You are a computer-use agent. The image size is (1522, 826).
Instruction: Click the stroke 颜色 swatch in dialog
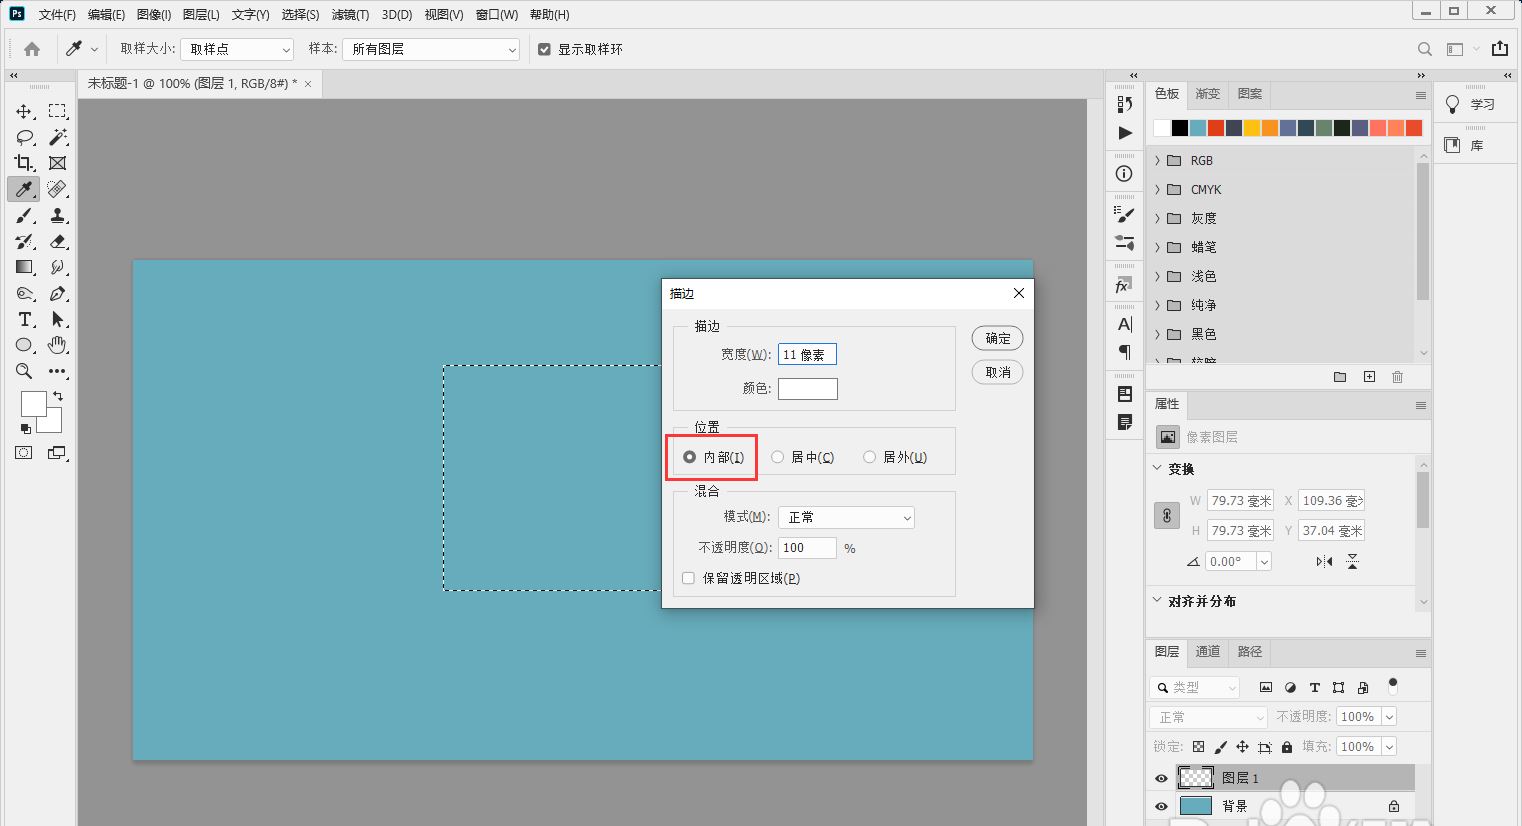click(x=808, y=389)
